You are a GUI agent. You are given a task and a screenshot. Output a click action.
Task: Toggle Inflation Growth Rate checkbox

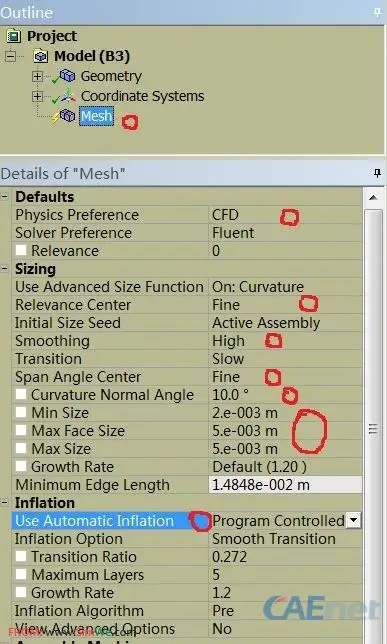click(x=21, y=593)
